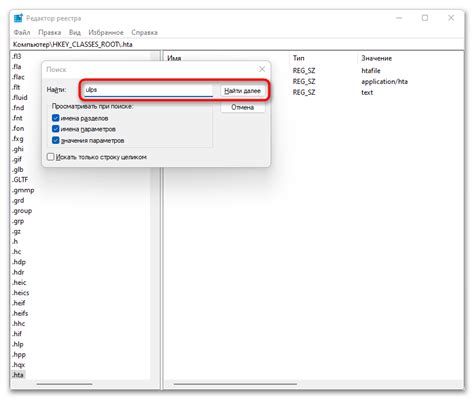Select the .glb key in tree

coord(18,169)
